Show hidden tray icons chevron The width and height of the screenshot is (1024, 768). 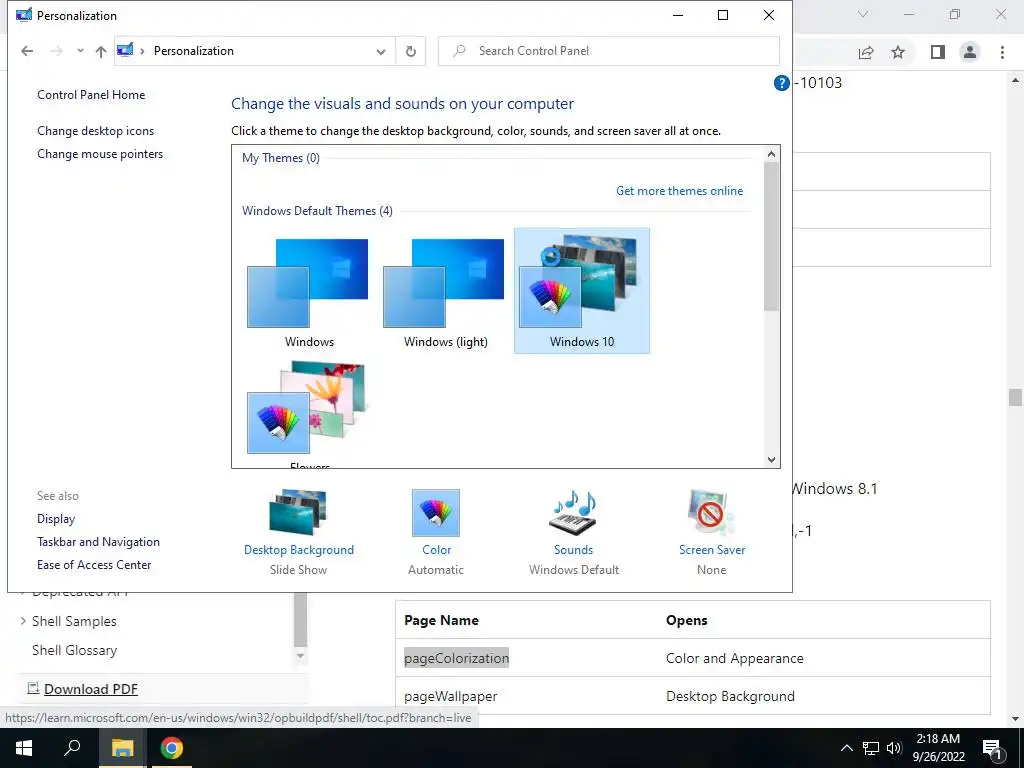pyautogui.click(x=846, y=748)
